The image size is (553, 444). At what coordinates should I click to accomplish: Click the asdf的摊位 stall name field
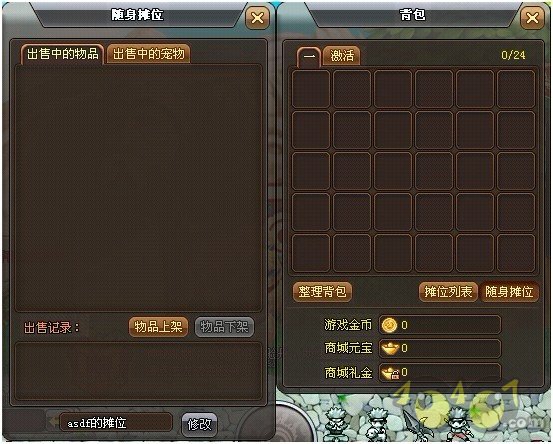point(116,422)
